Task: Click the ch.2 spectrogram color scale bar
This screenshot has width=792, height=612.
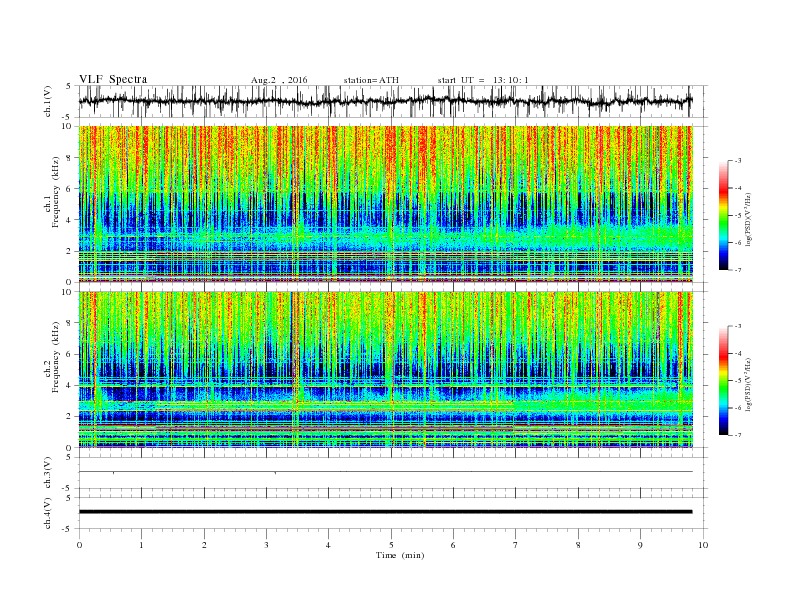Action: click(x=723, y=380)
